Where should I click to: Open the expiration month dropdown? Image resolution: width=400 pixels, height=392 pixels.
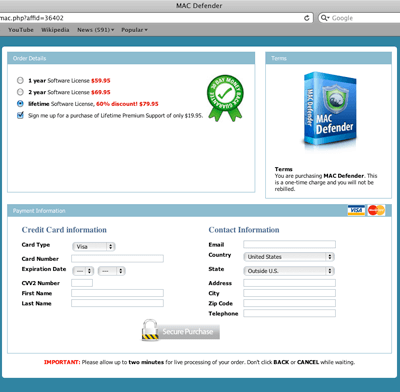pyautogui.click(x=83, y=271)
